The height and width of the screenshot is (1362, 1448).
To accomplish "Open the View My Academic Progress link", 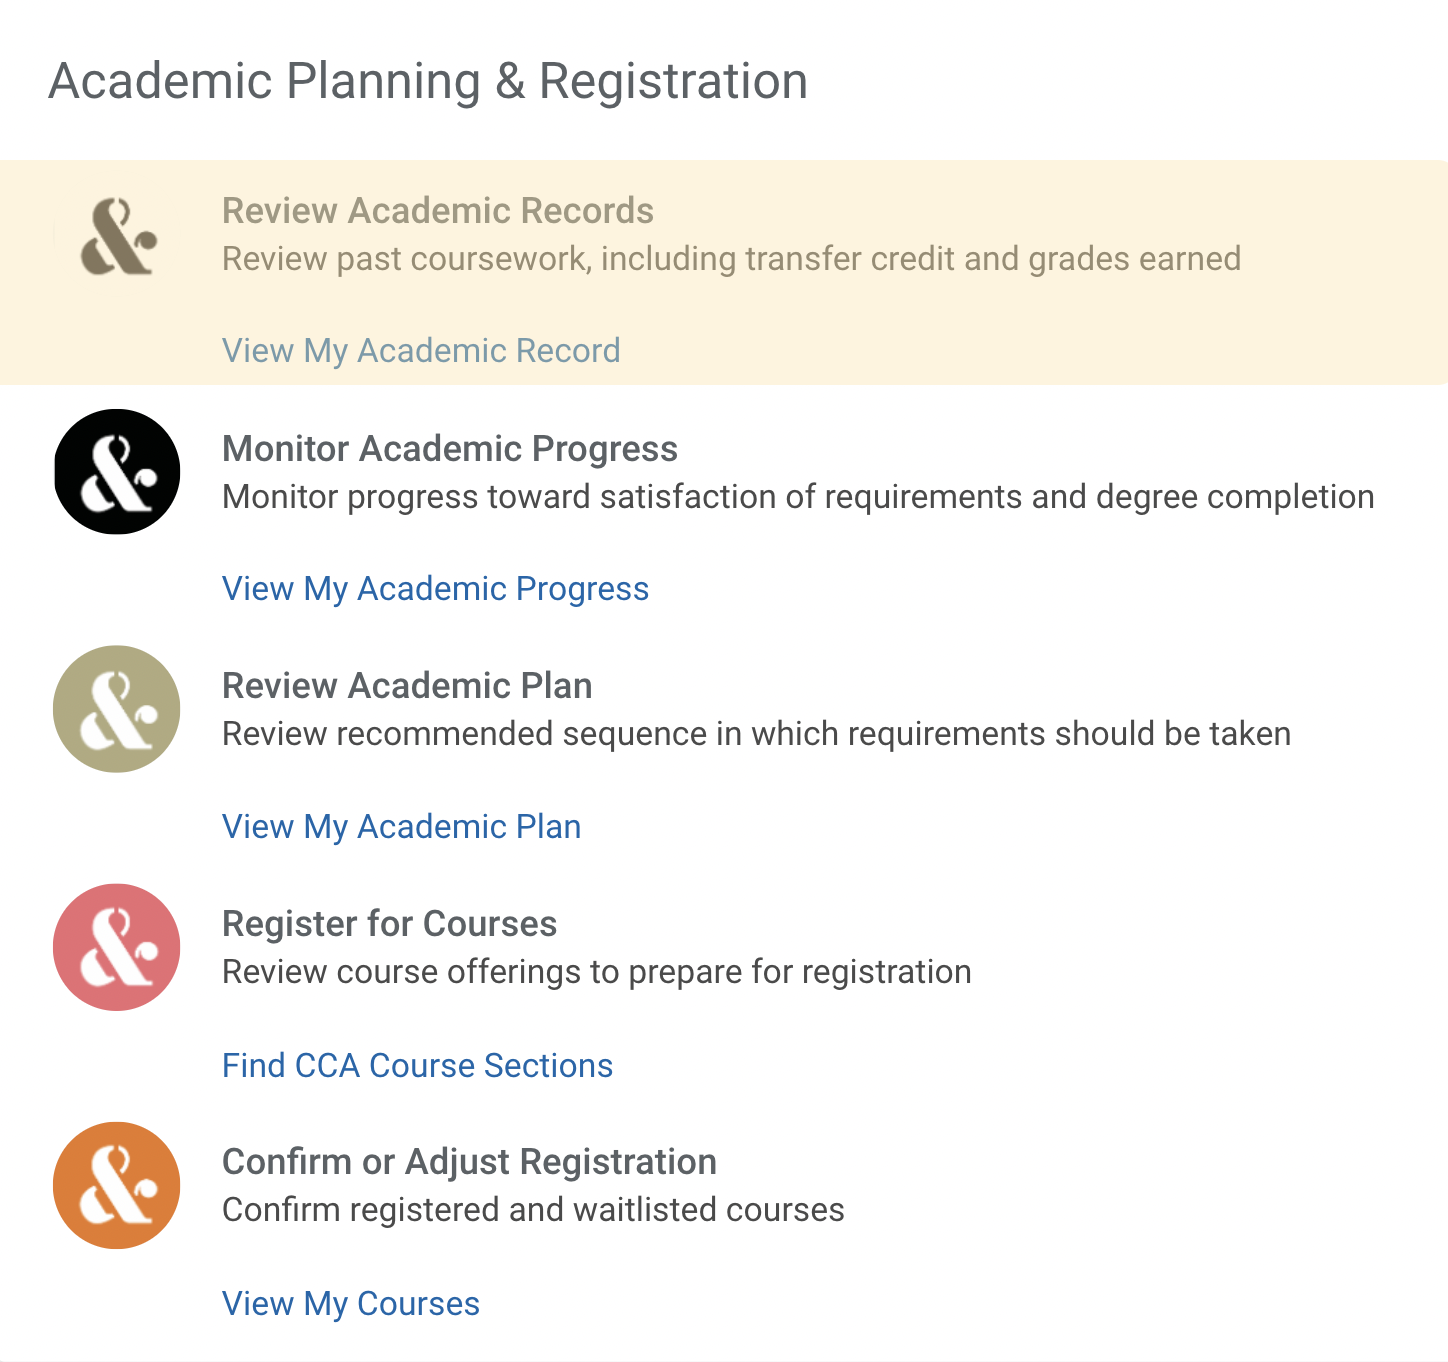I will click(435, 589).
